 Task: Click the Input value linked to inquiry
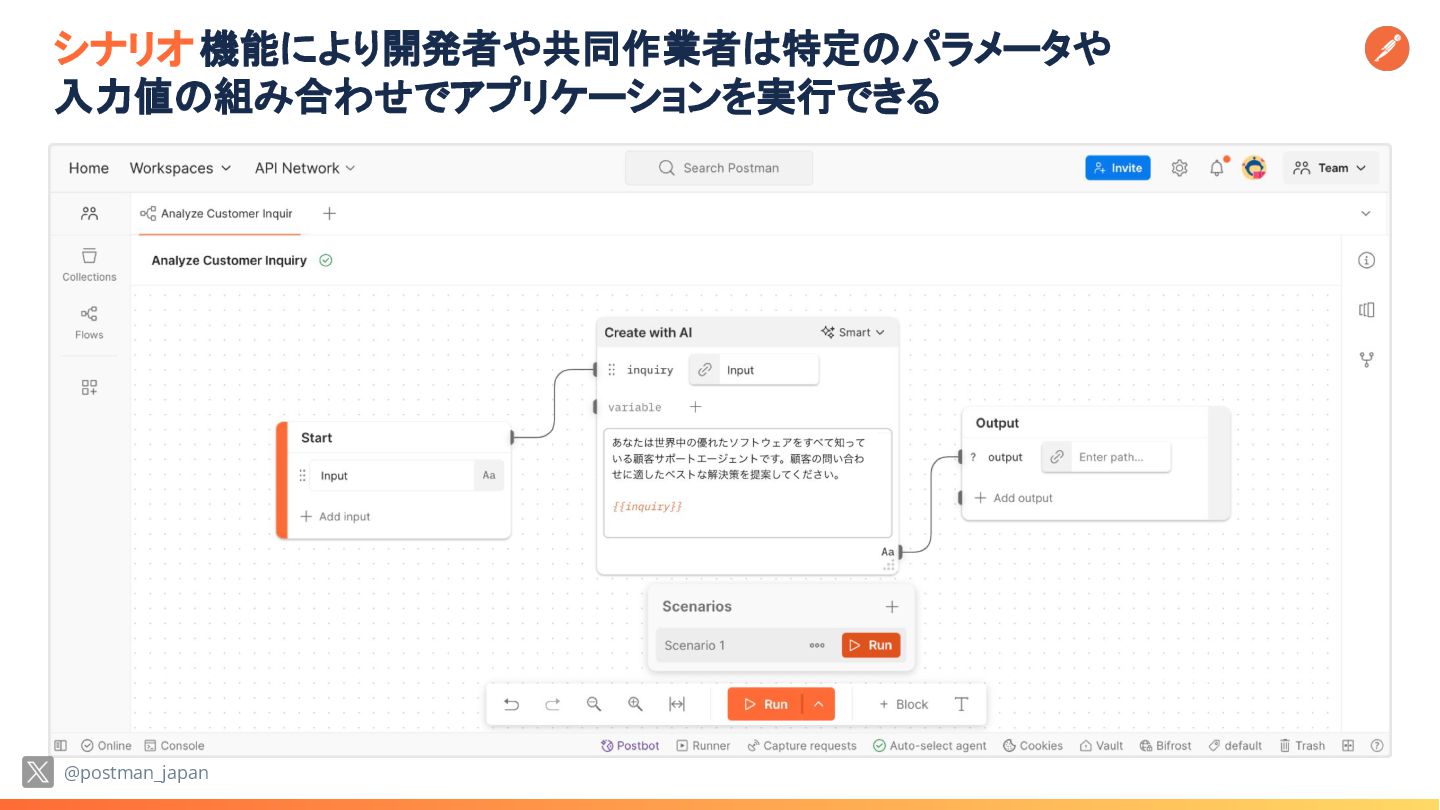point(769,370)
